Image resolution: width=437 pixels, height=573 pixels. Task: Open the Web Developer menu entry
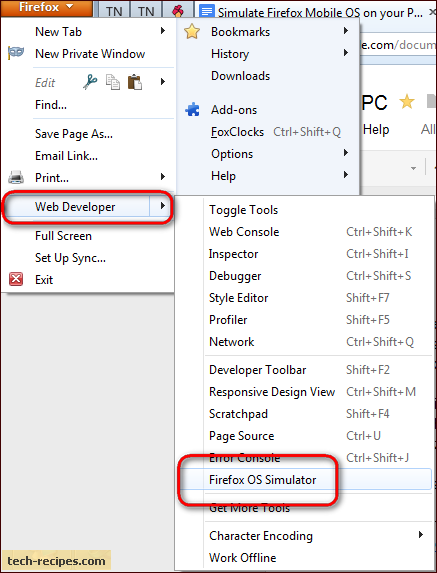tap(87, 207)
